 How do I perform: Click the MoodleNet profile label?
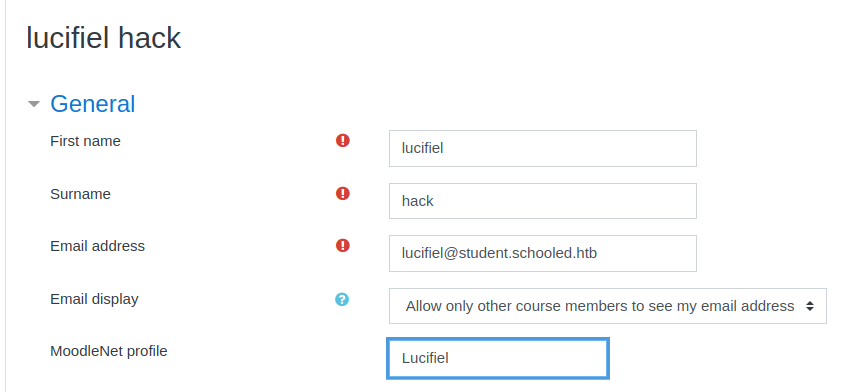click(x=108, y=351)
